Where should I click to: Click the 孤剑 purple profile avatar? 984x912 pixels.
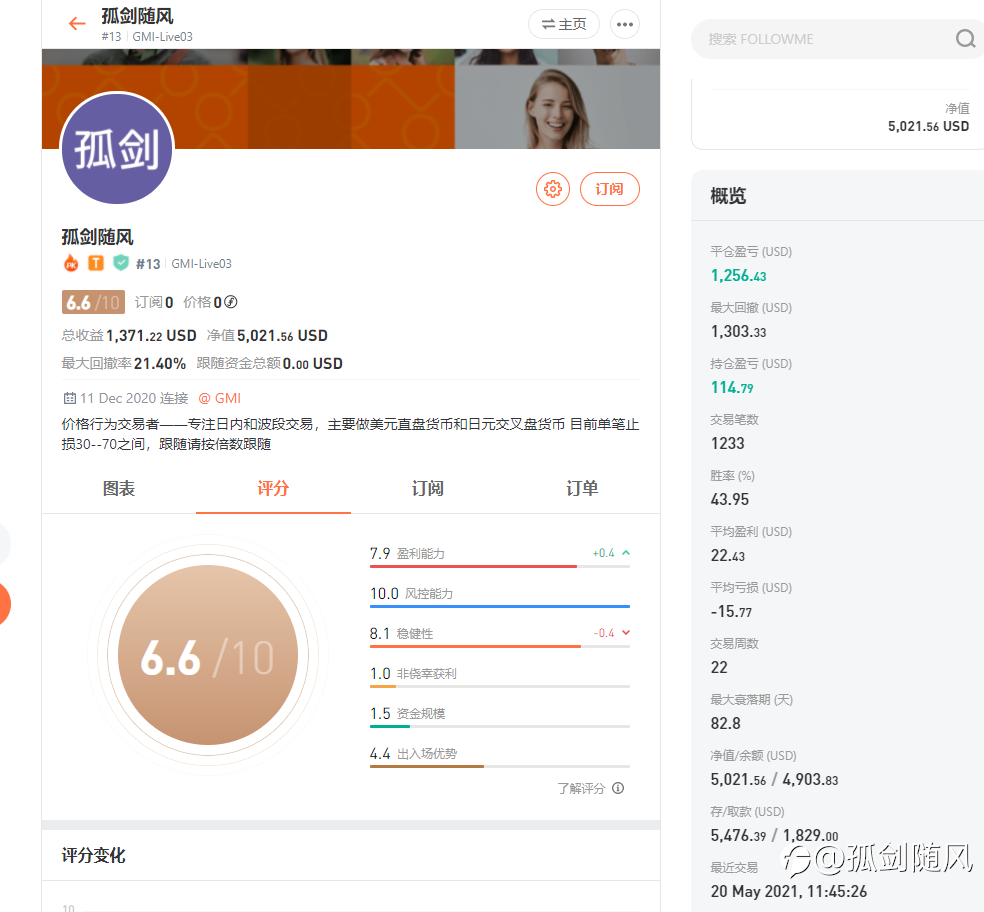(x=117, y=148)
